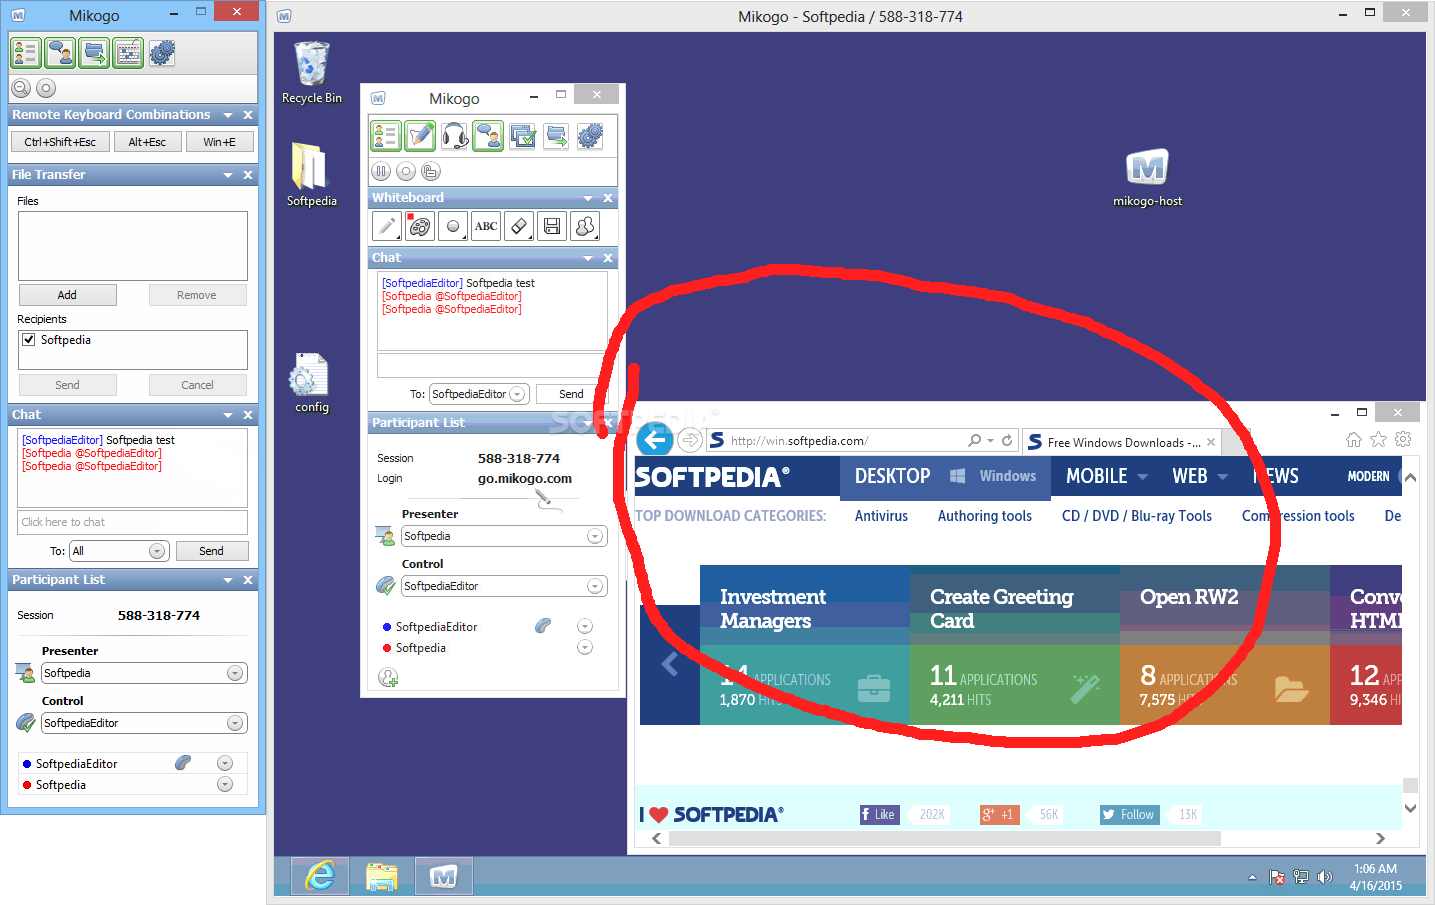The image size is (1435, 905).
Task: Collapse Remote Keyboard Combinations panel arrow
Action: tap(228, 115)
